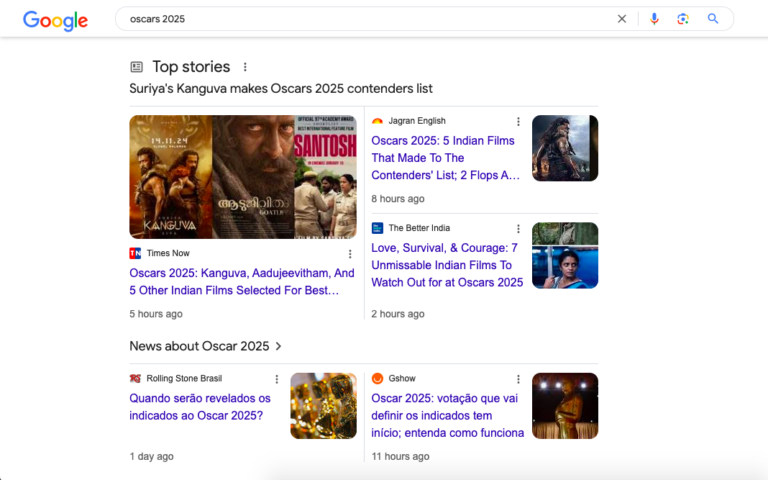Click in the oscars 2025 search field
Viewport: 768px width, 480px height.
(x=360, y=19)
